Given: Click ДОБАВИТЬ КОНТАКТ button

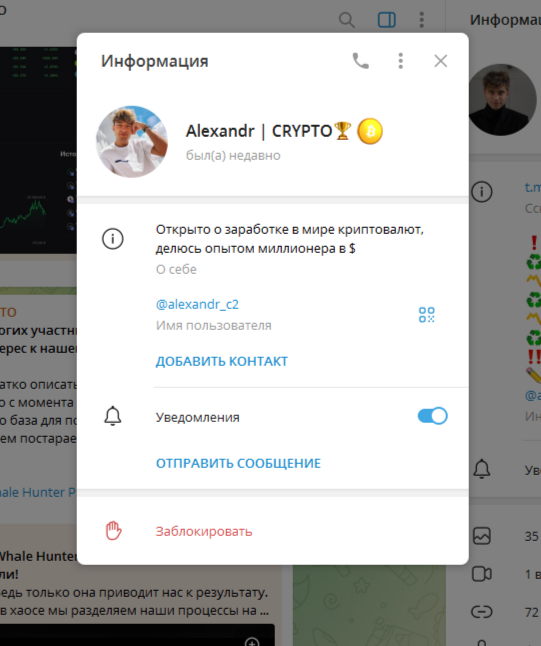Looking at the screenshot, I should click(222, 361).
